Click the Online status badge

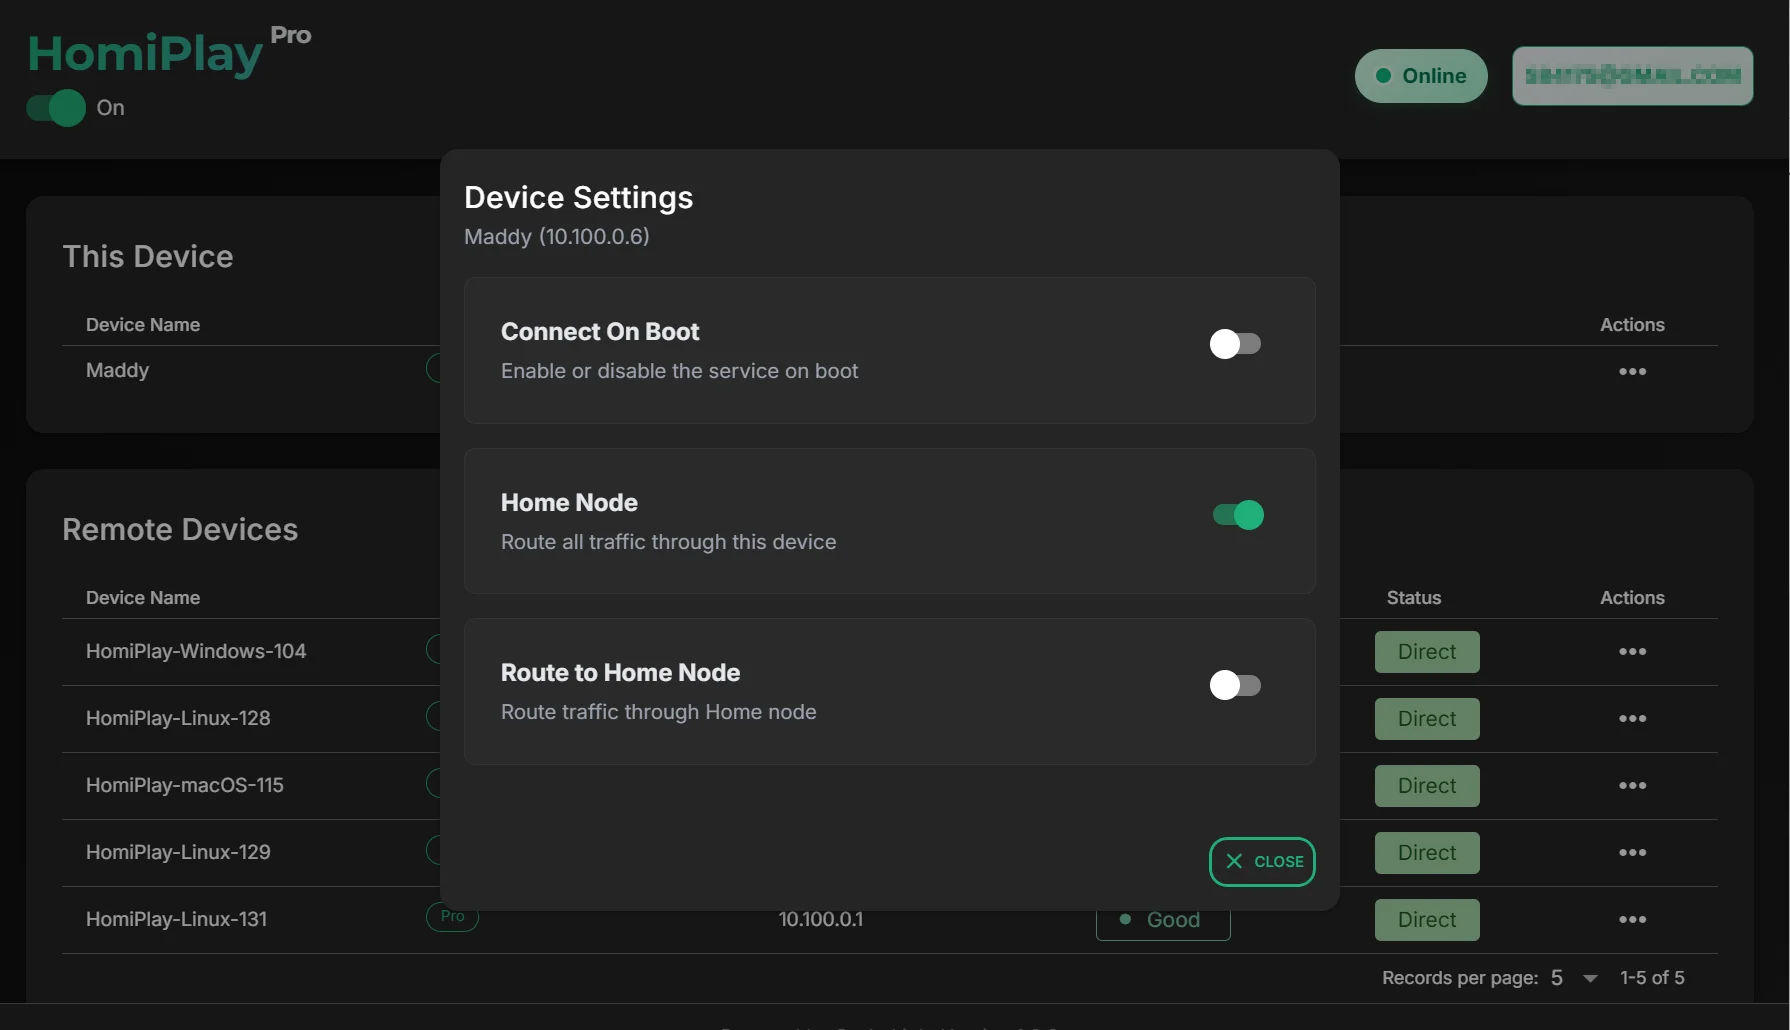tap(1420, 76)
